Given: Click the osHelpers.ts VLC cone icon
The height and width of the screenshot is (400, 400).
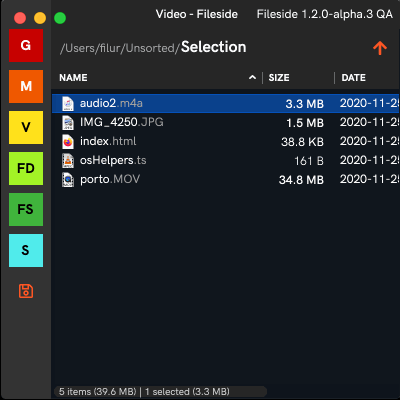Looking at the screenshot, I should point(68,161).
